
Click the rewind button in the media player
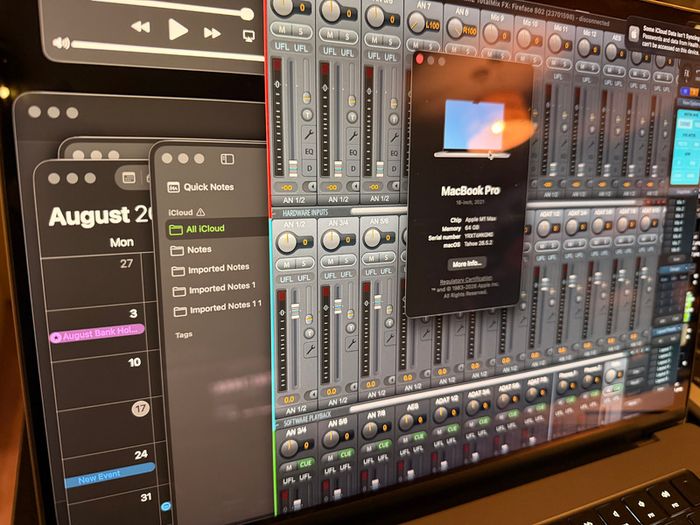[x=140, y=27]
